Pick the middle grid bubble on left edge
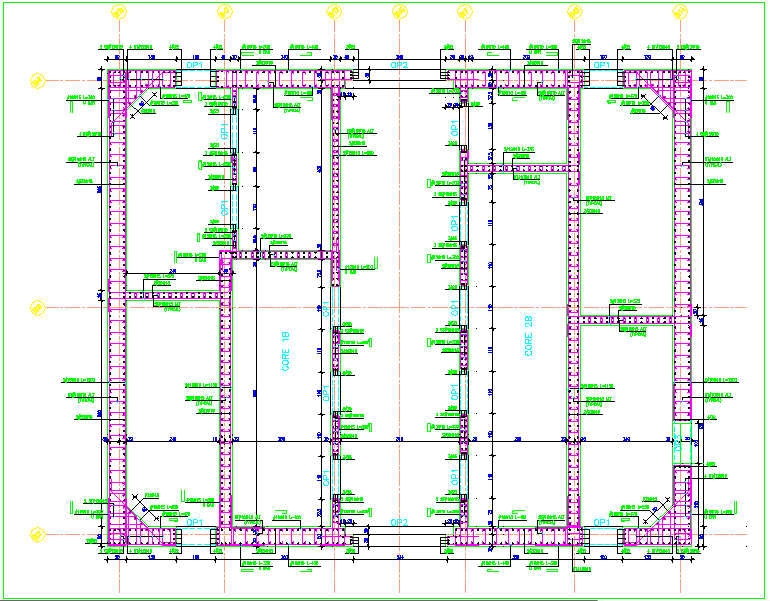The height and width of the screenshot is (601, 770). tap(37, 307)
